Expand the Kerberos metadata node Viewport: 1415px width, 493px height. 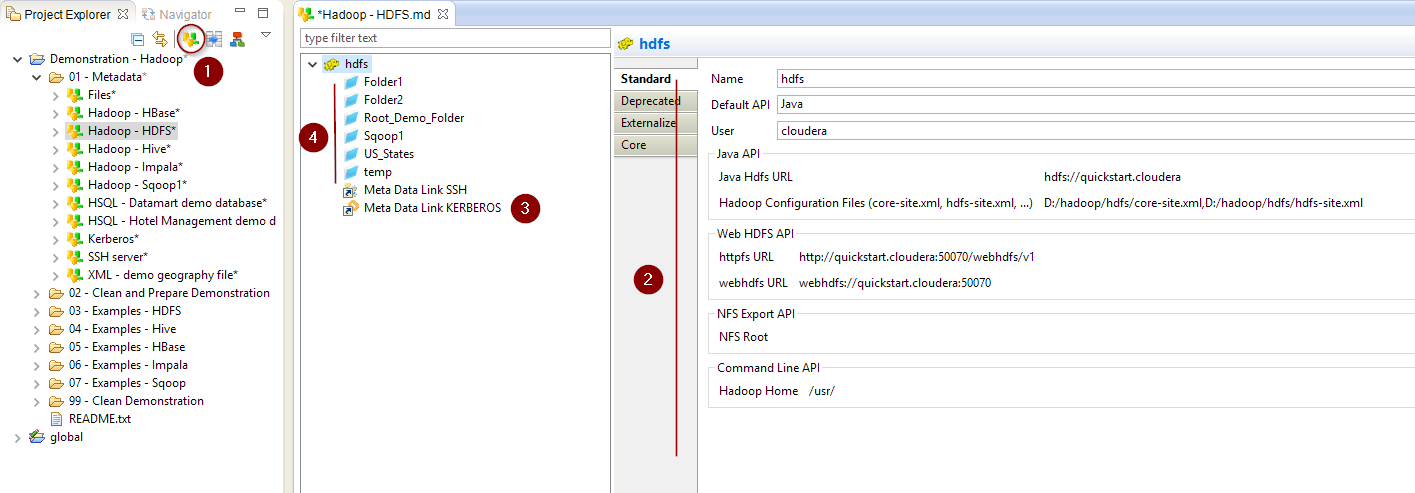tap(55, 239)
